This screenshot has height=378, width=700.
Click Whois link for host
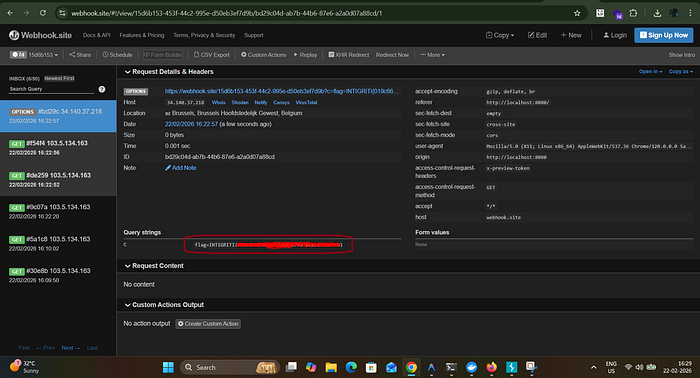click(x=218, y=103)
